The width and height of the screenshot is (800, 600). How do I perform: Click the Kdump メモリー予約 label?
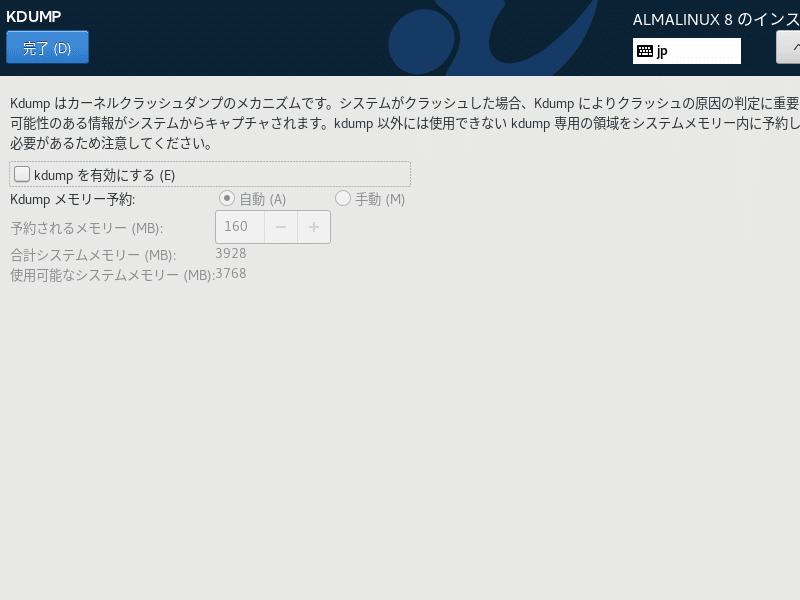click(x=72, y=199)
